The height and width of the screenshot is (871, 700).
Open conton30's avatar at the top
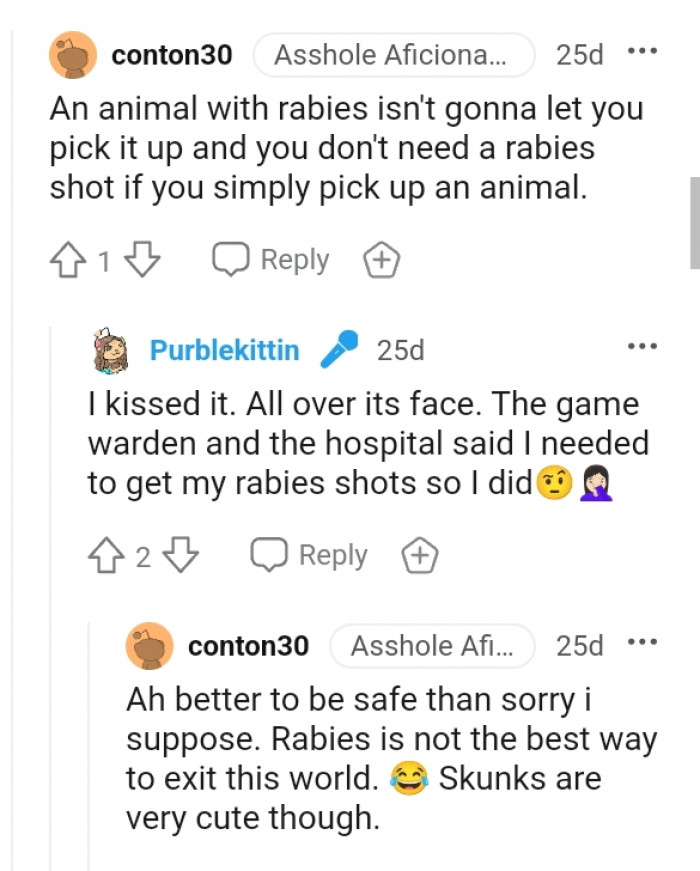(71, 55)
